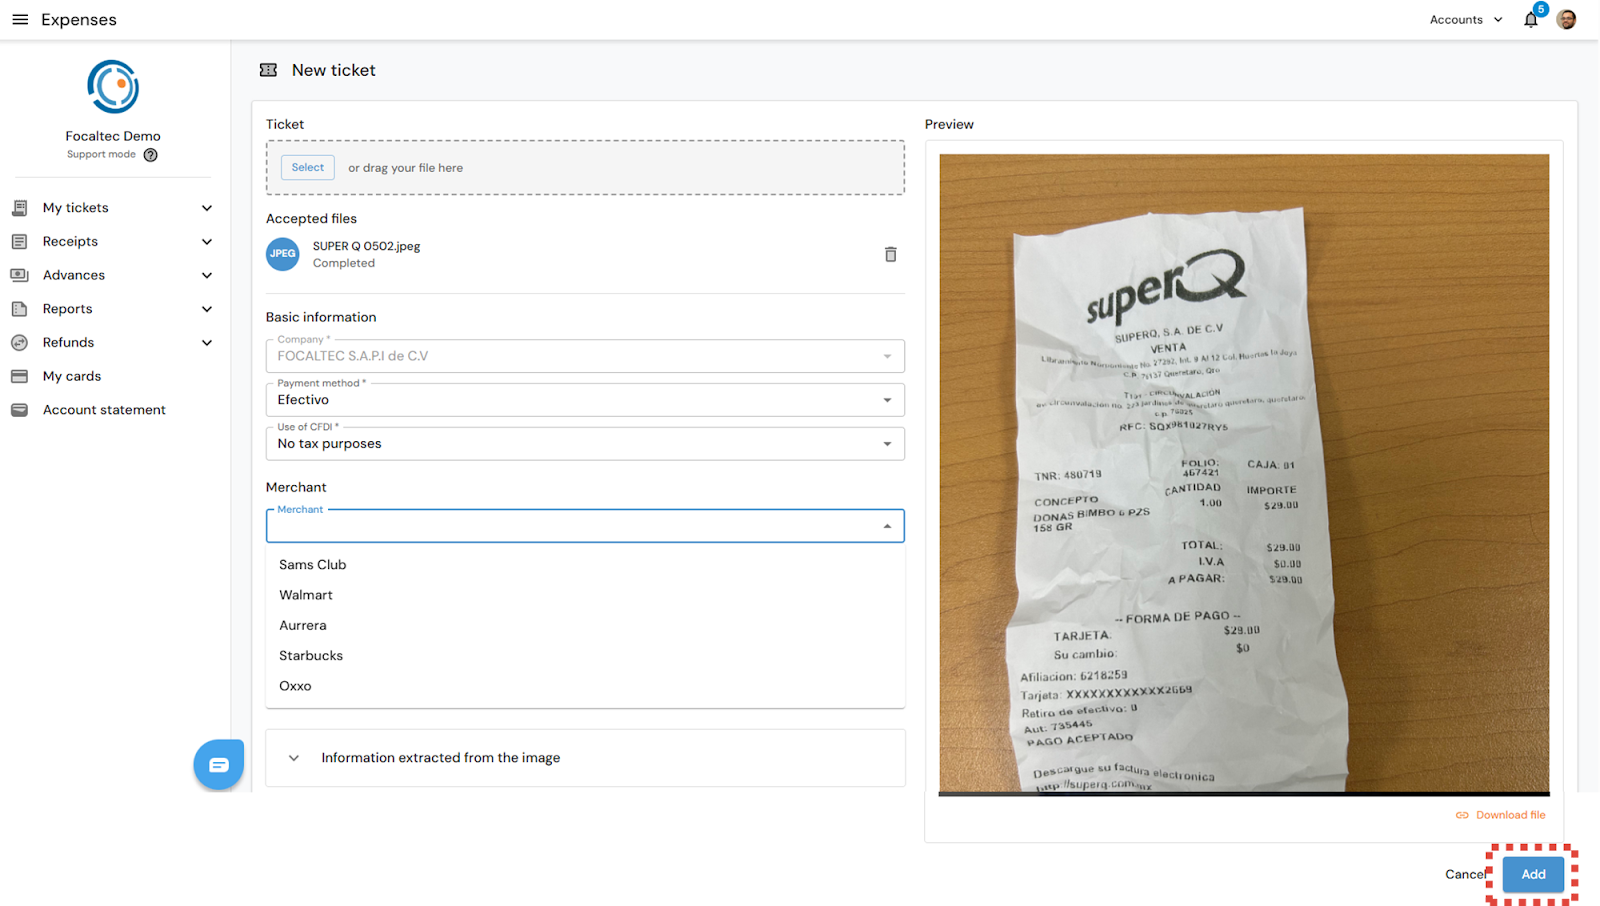Open the user profile avatar
The width and height of the screenshot is (1600, 906).
click(1567, 20)
